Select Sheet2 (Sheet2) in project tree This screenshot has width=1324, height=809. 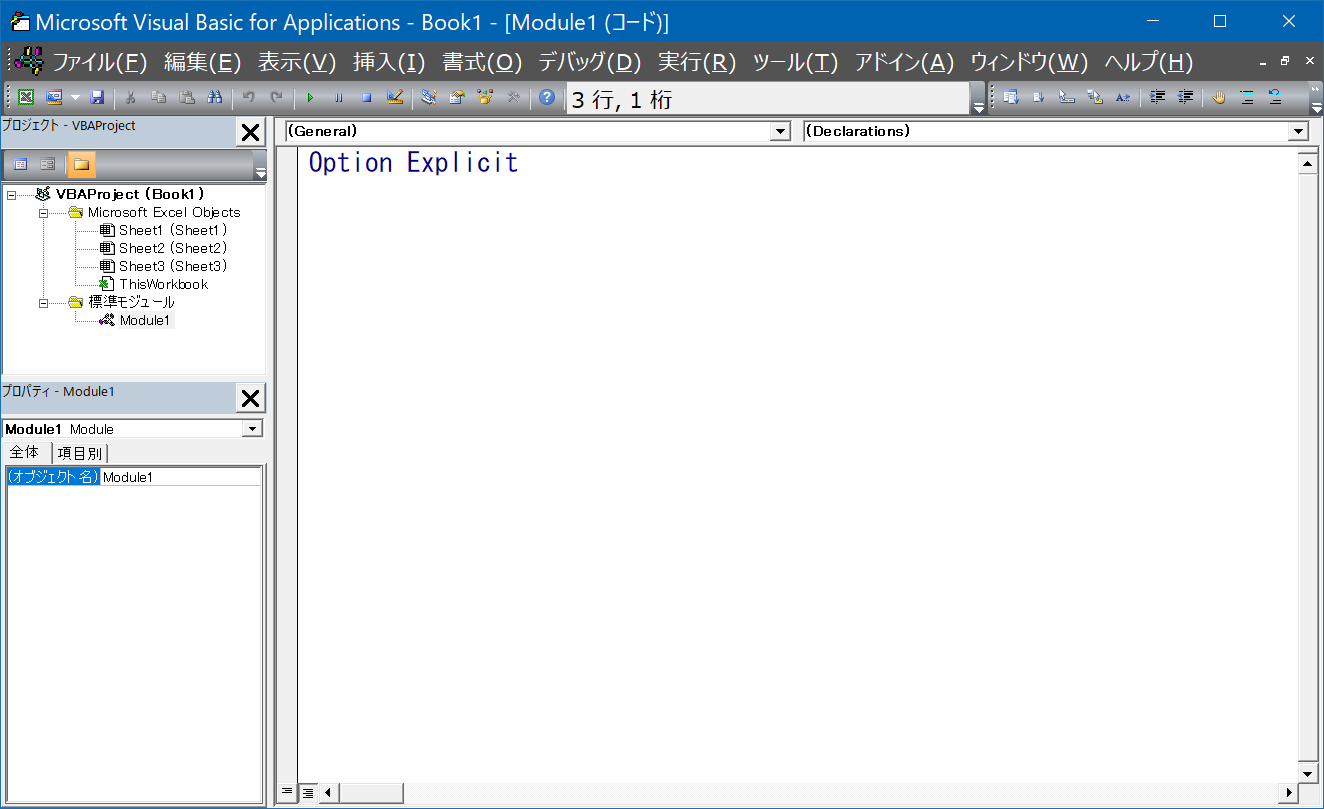click(172, 248)
